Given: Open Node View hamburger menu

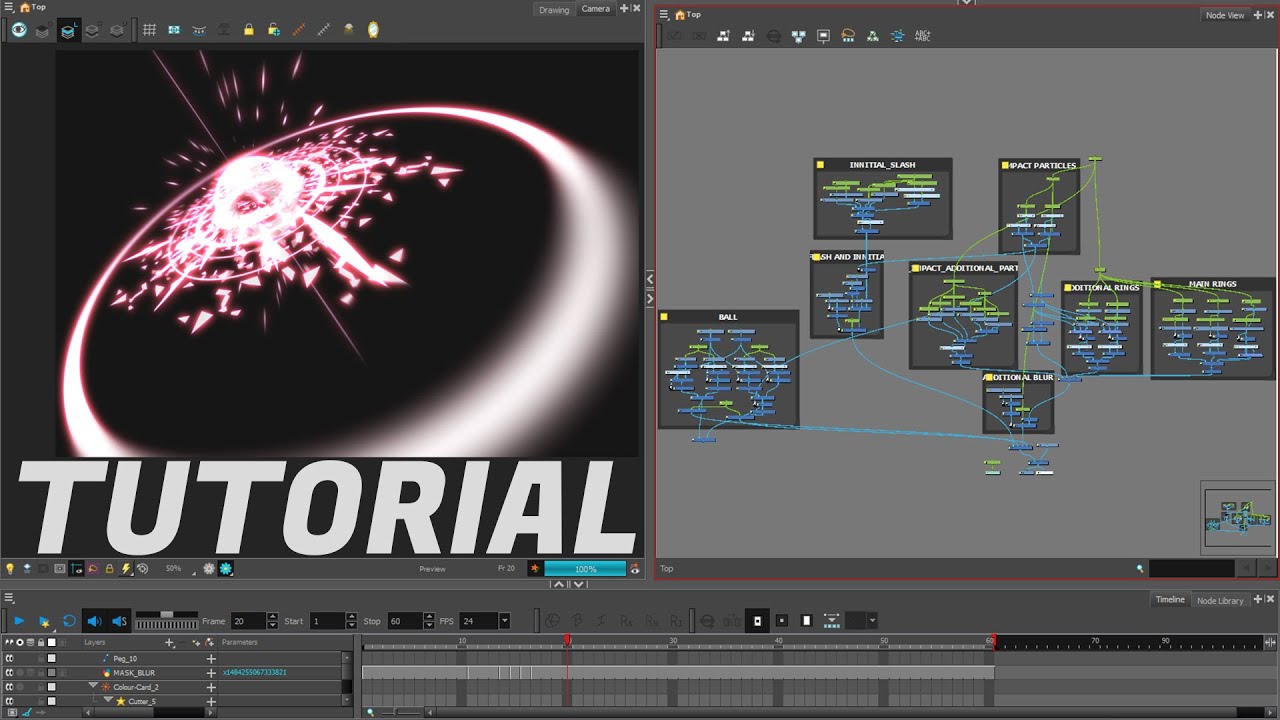Looking at the screenshot, I should [664, 14].
